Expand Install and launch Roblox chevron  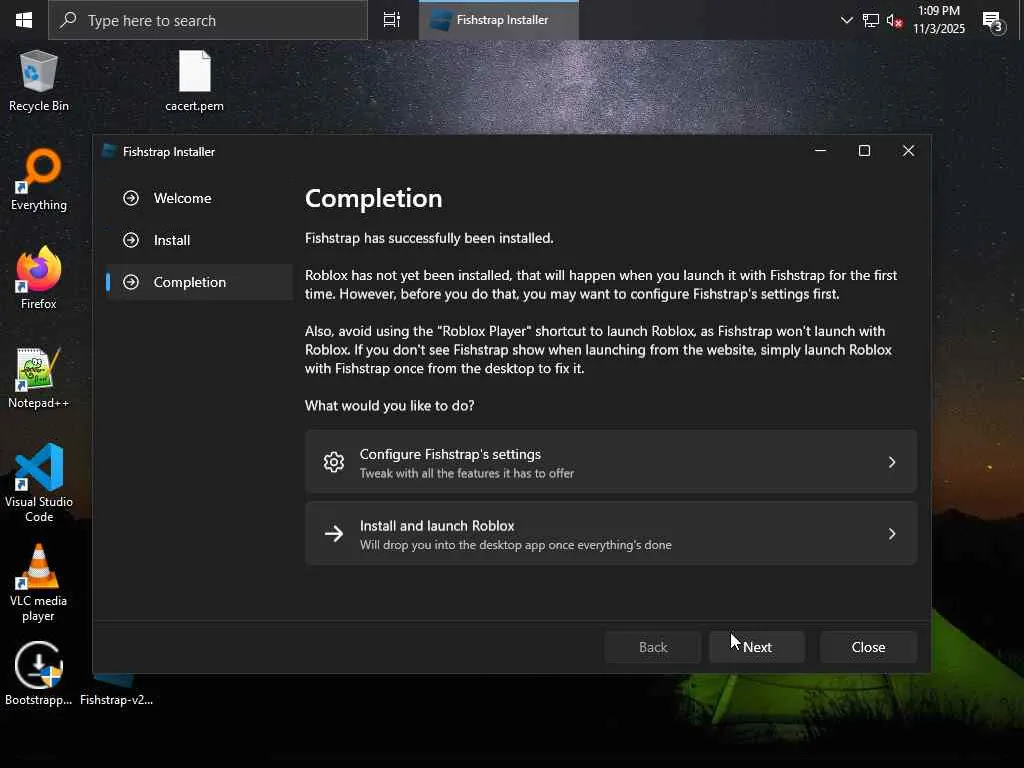[892, 534]
